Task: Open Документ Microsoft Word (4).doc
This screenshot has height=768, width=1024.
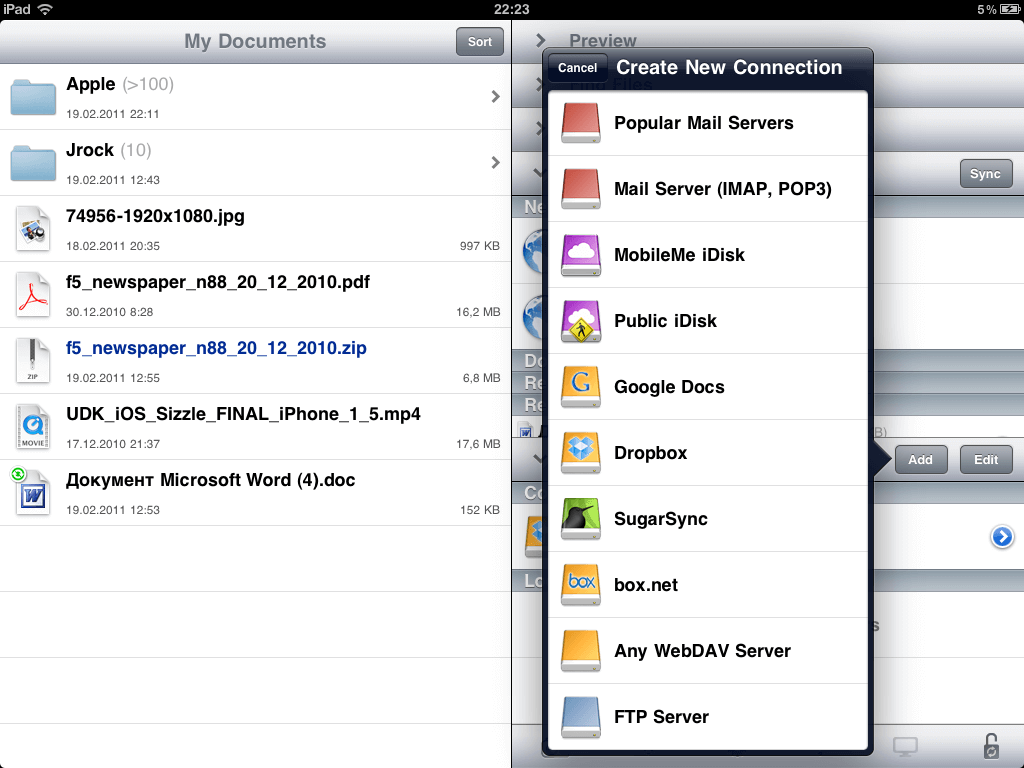Action: [x=255, y=492]
